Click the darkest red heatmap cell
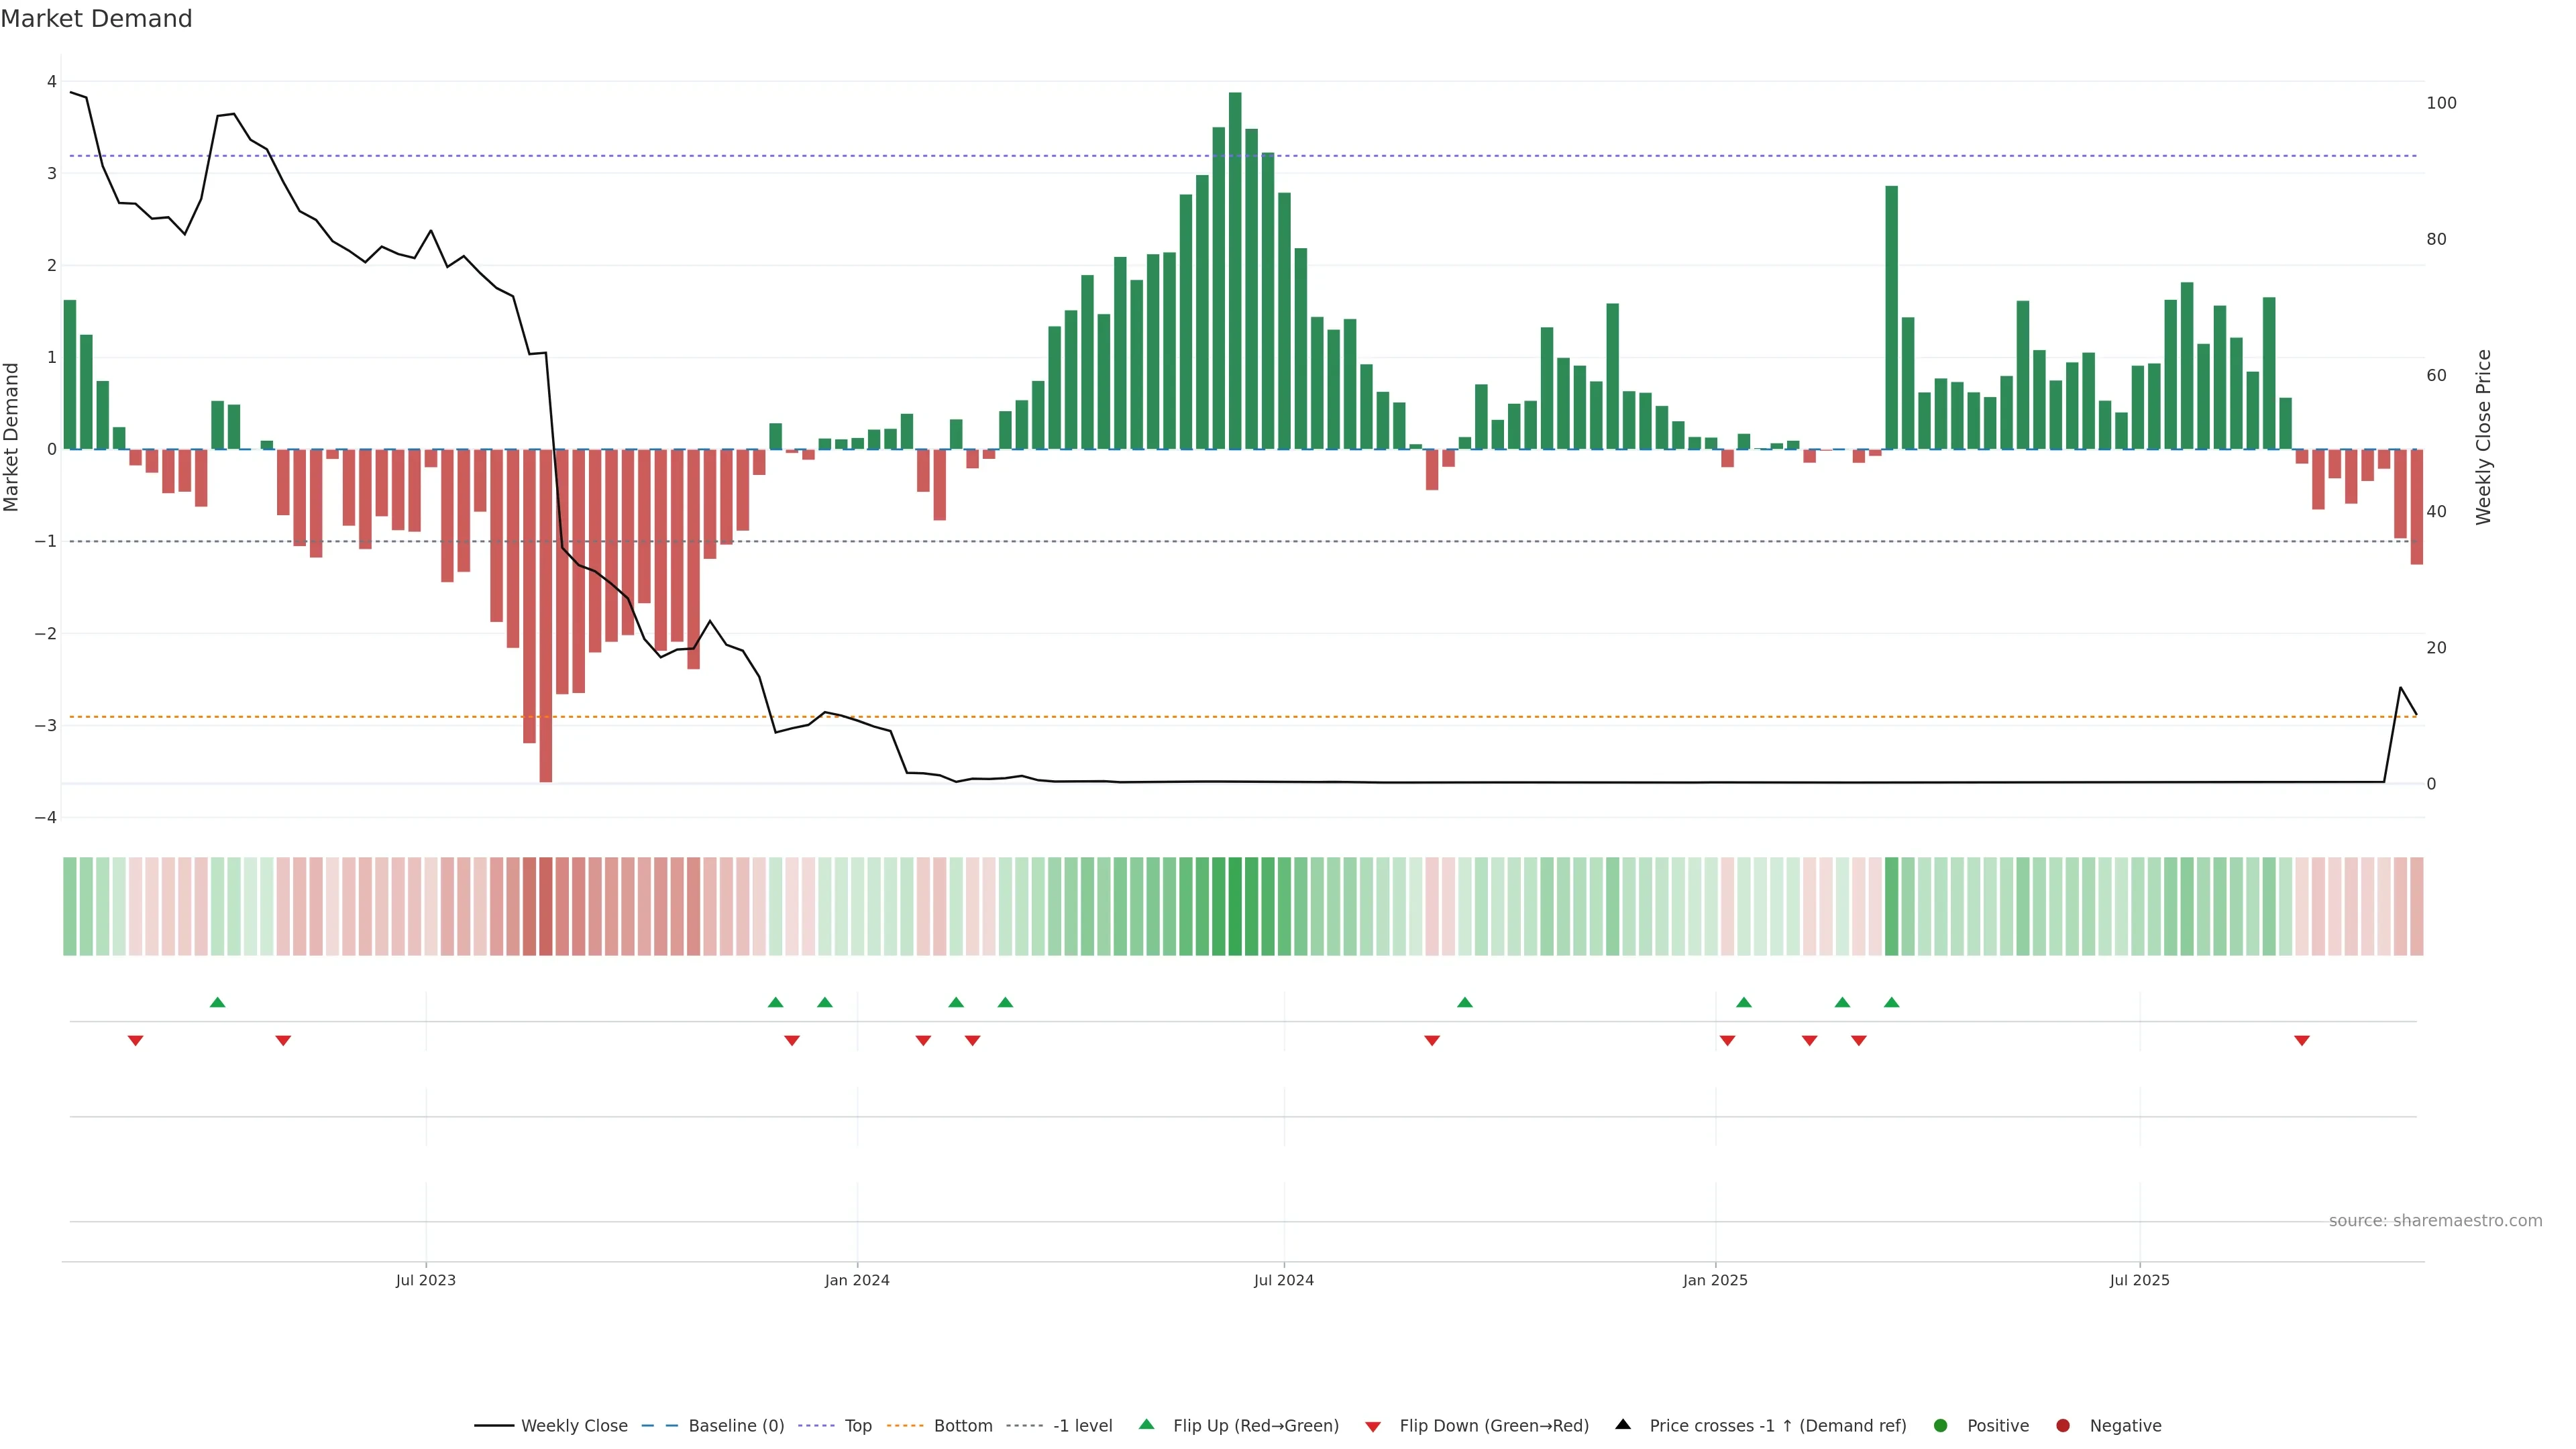This screenshot has height=1449, width=2576. pos(546,906)
